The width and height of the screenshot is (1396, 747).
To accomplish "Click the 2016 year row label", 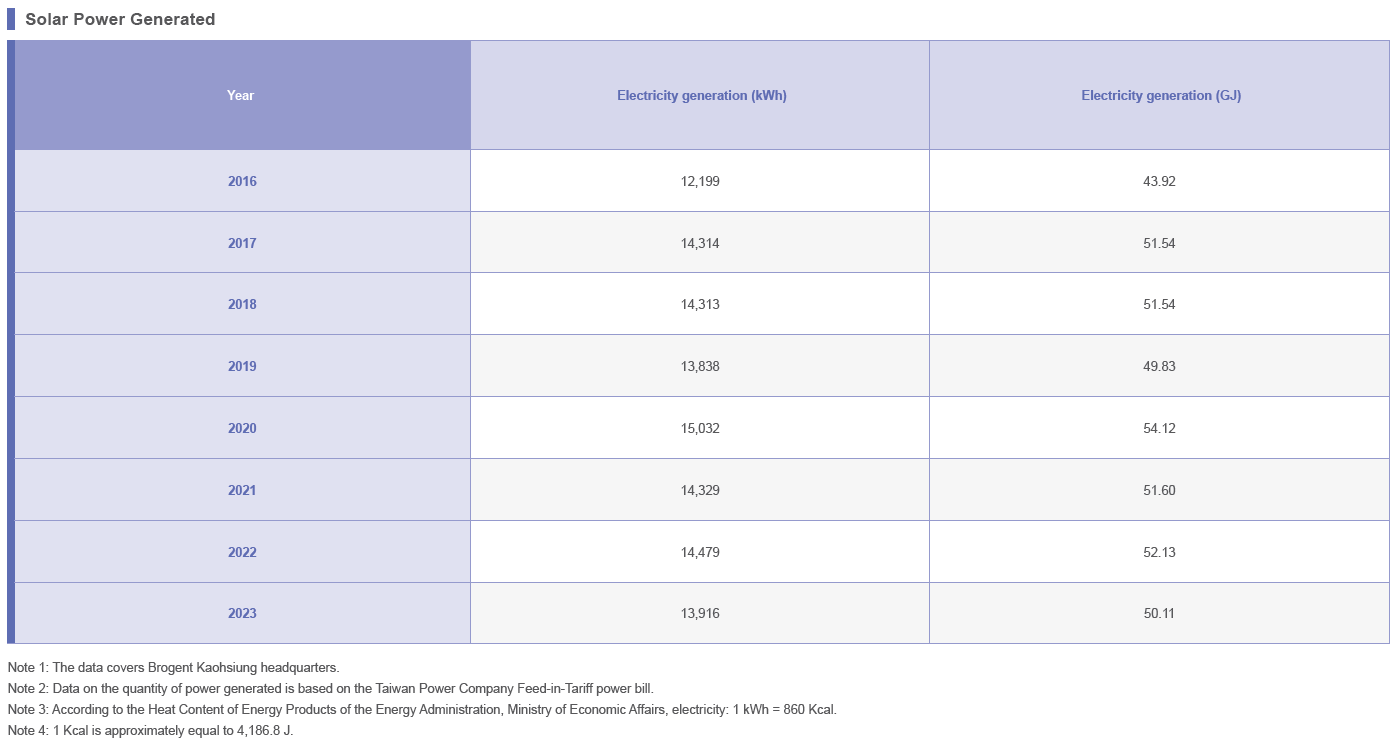I will pos(242,181).
